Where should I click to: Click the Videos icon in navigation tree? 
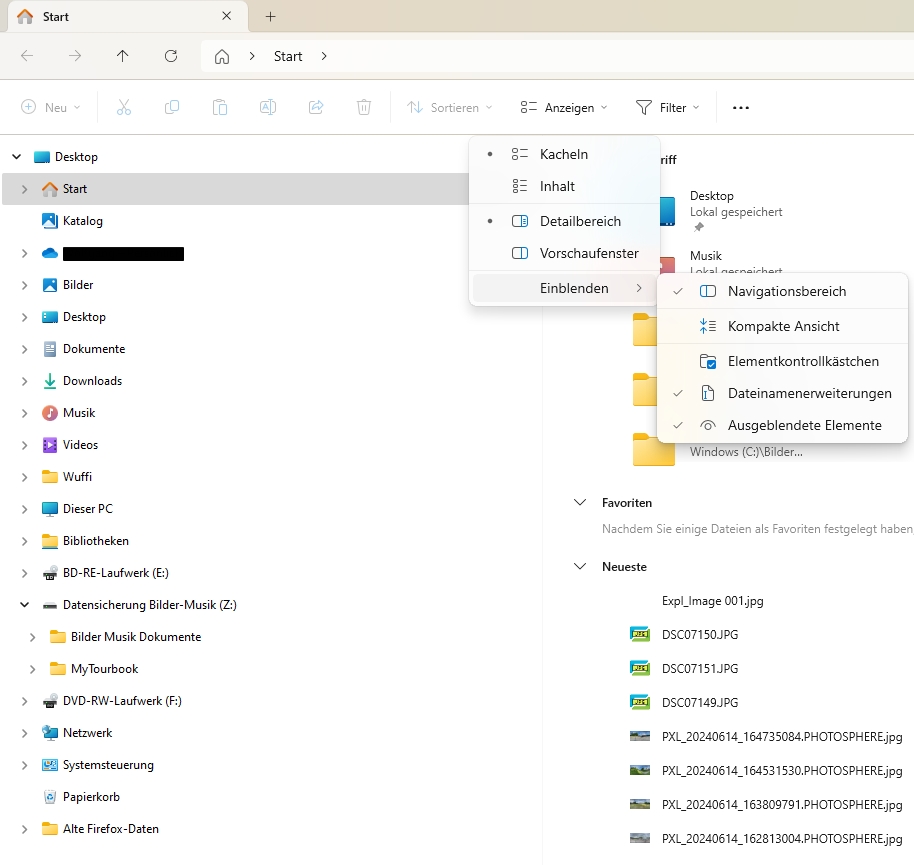point(50,445)
